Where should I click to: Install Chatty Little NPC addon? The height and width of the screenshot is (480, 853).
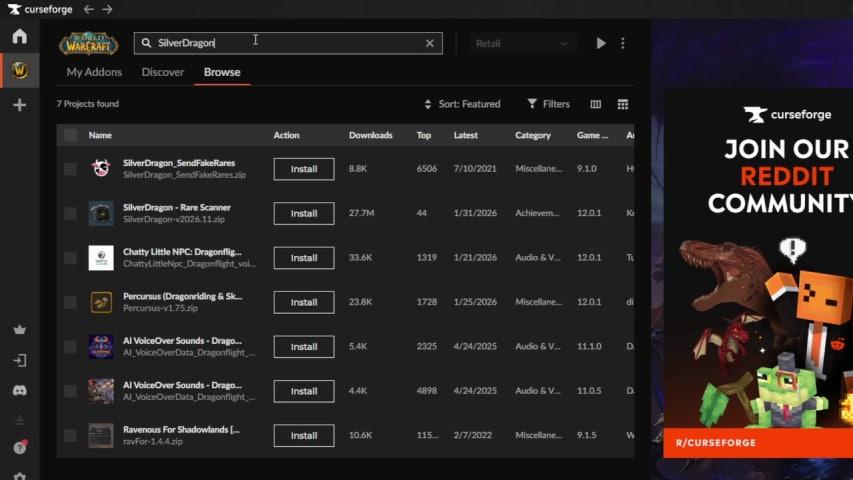[x=304, y=258]
